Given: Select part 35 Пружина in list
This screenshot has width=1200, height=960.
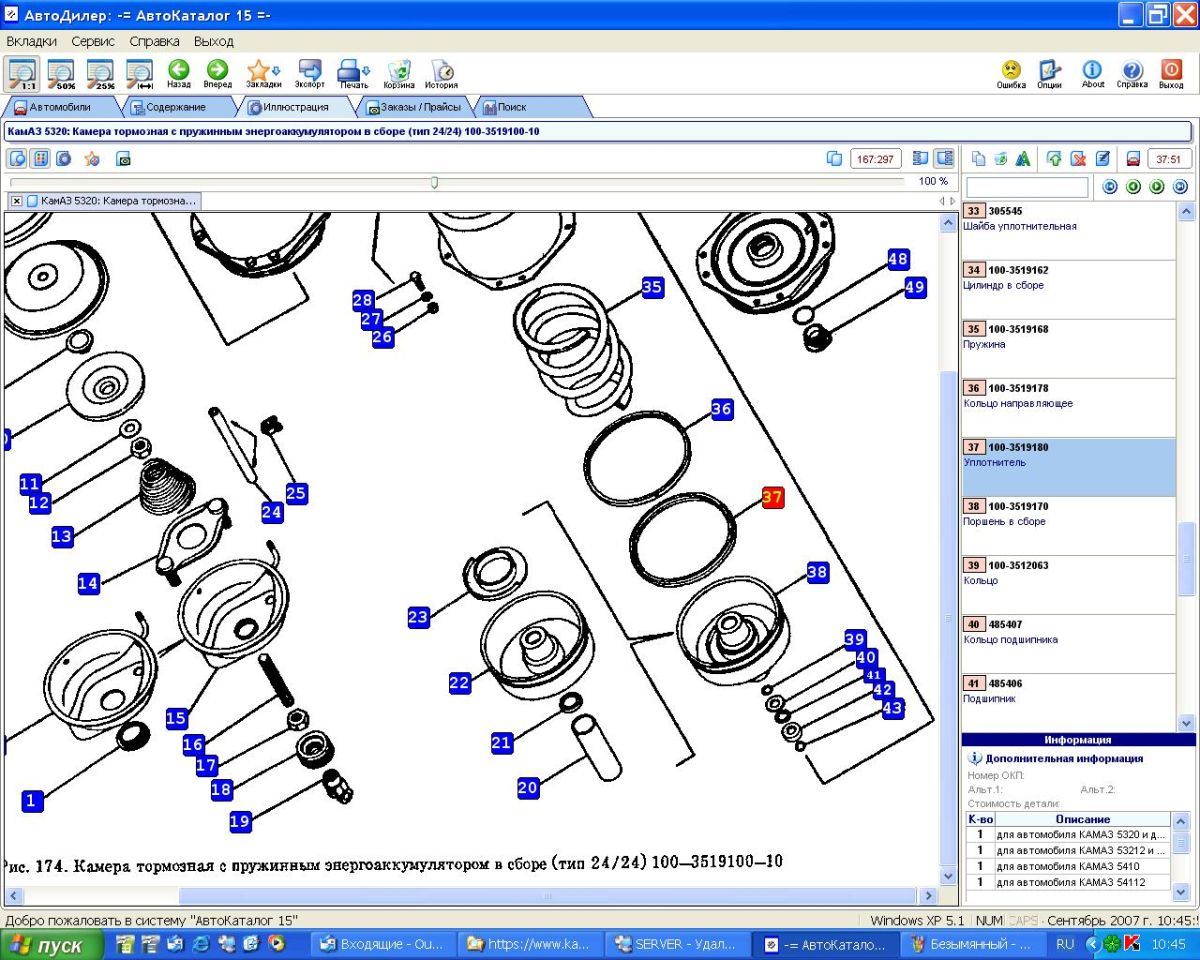Looking at the screenshot, I should tap(1069, 349).
